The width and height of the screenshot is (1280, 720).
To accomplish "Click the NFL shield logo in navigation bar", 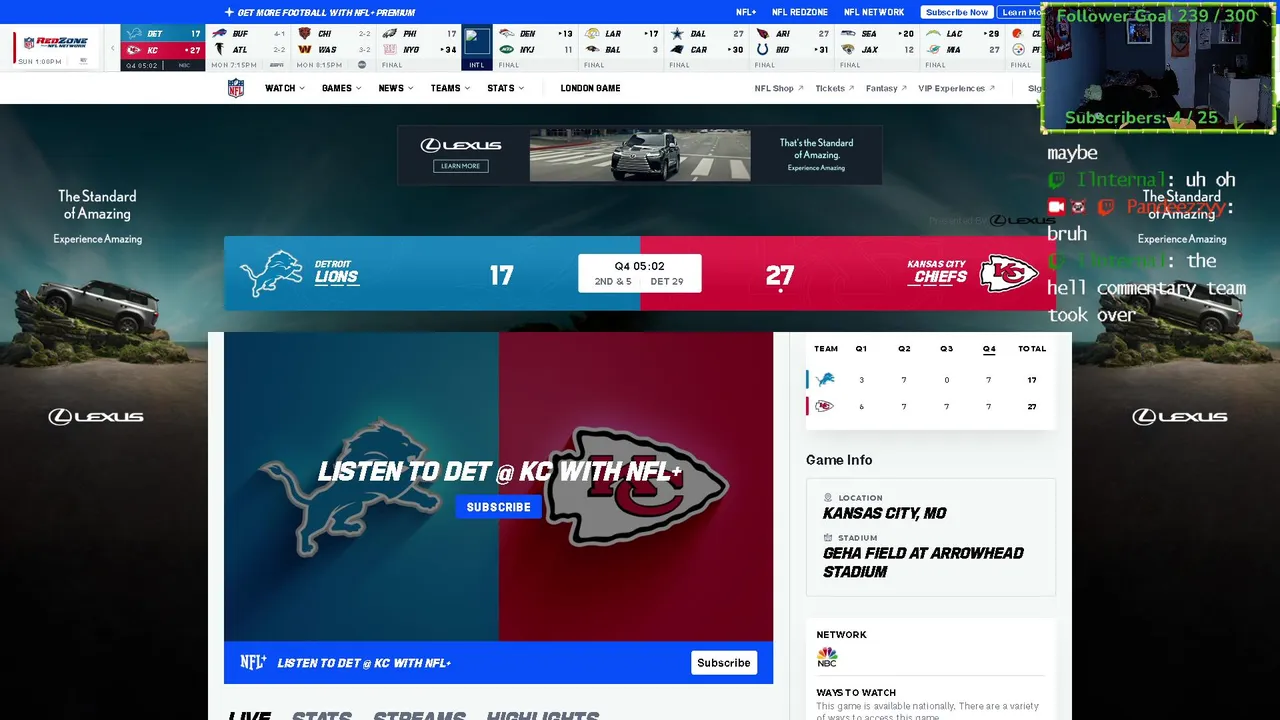I will [x=236, y=88].
